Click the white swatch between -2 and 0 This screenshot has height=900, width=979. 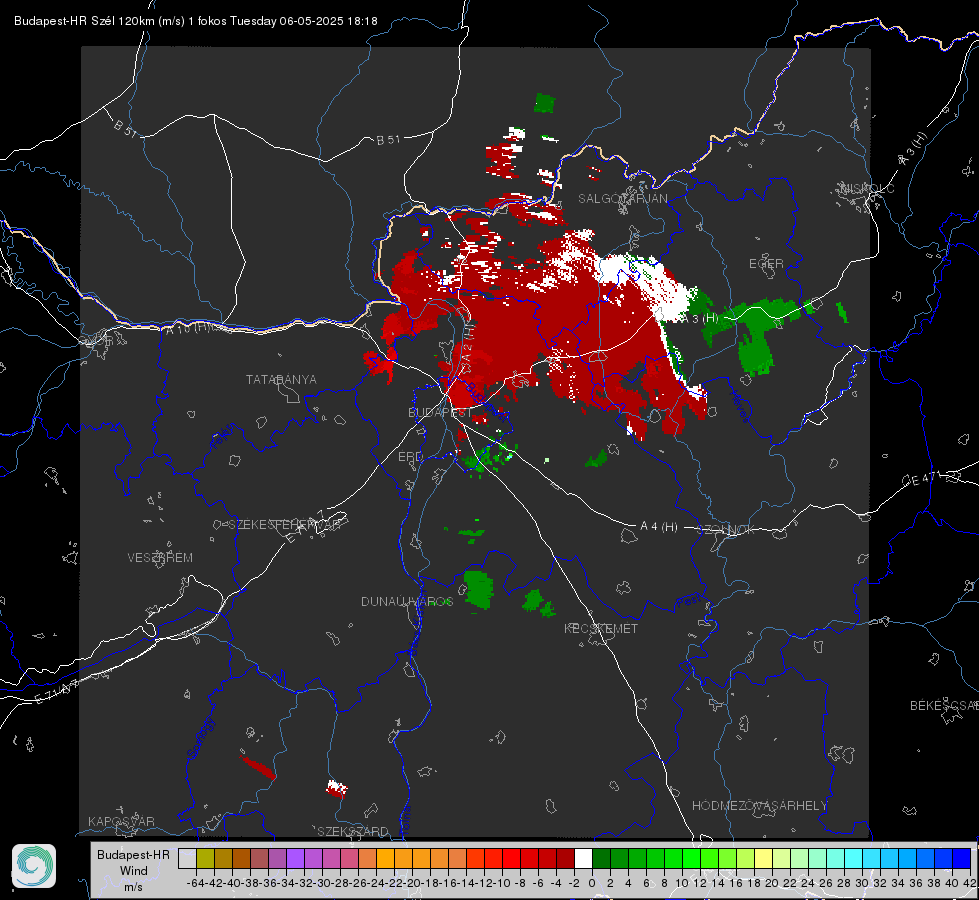coord(583,859)
